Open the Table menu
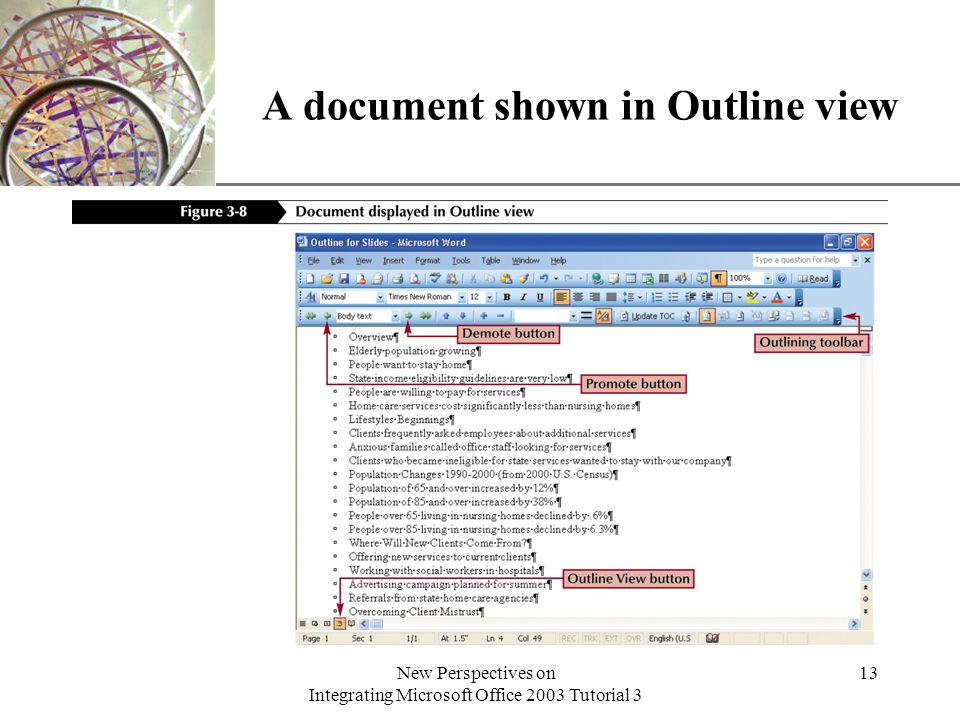The image size is (960, 720). (491, 260)
